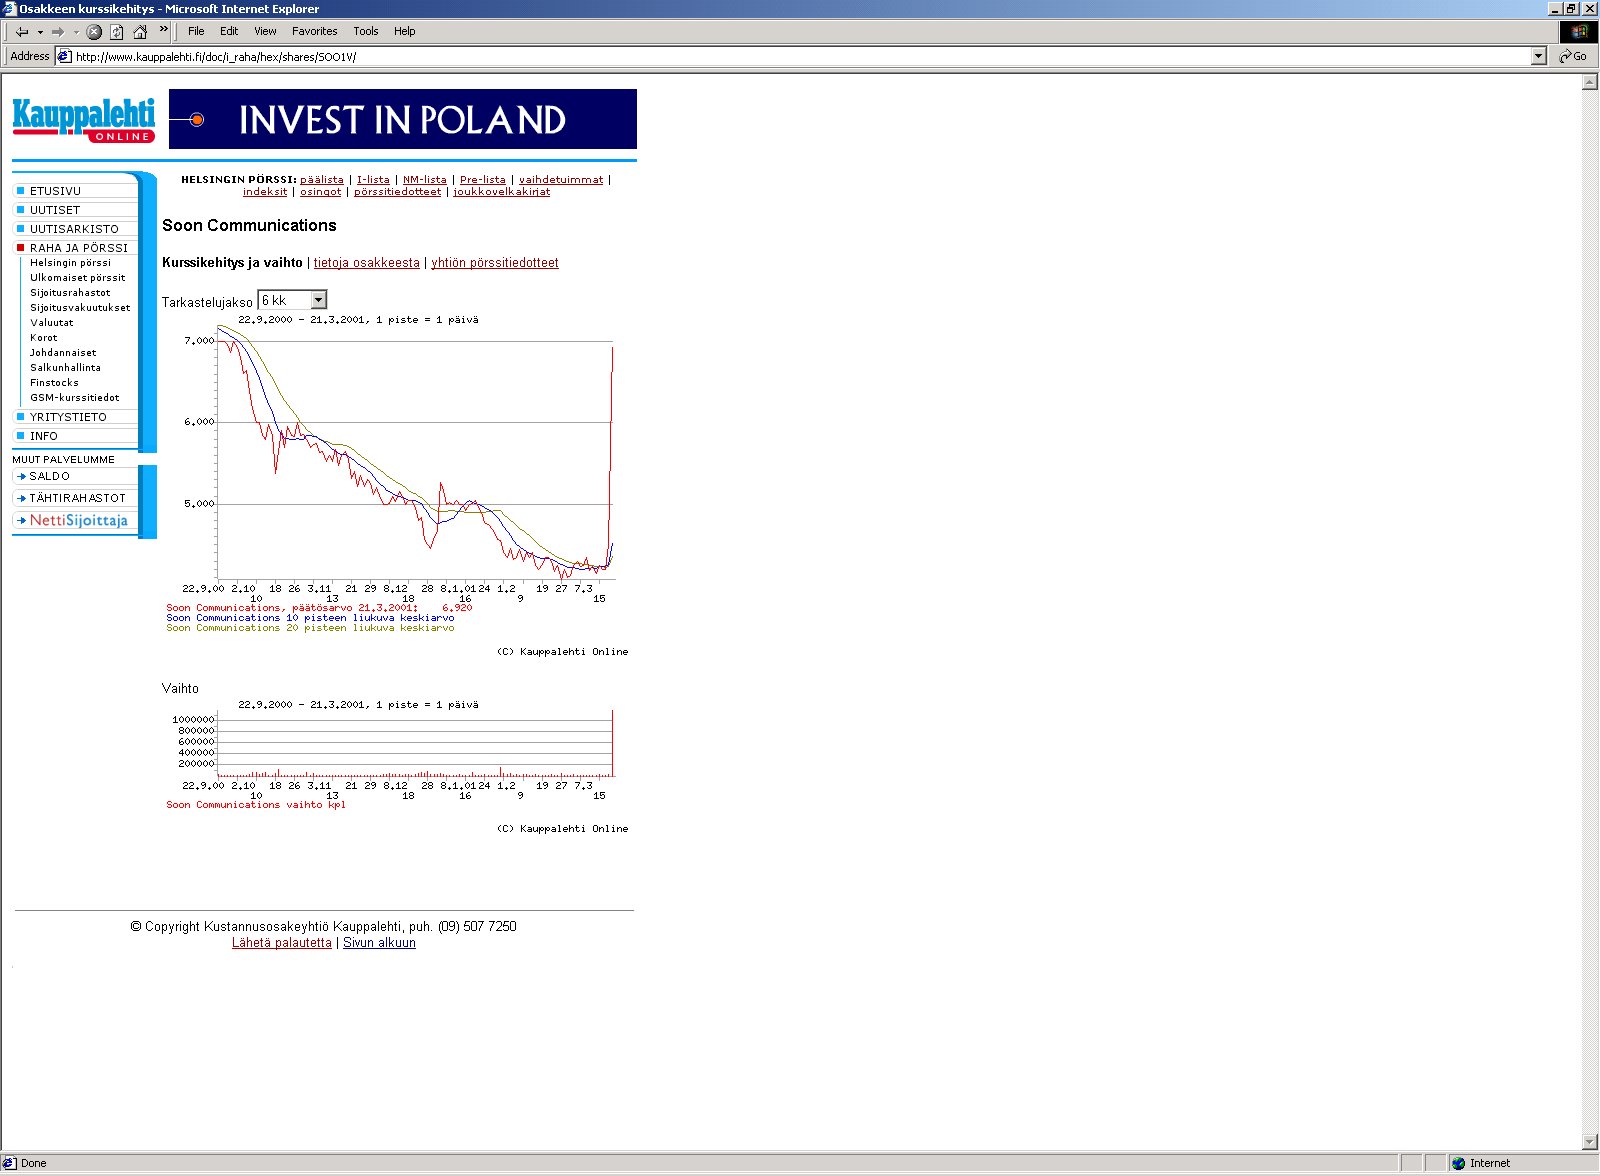
Task: Expand the address bar history dropdown
Action: coord(1539,57)
